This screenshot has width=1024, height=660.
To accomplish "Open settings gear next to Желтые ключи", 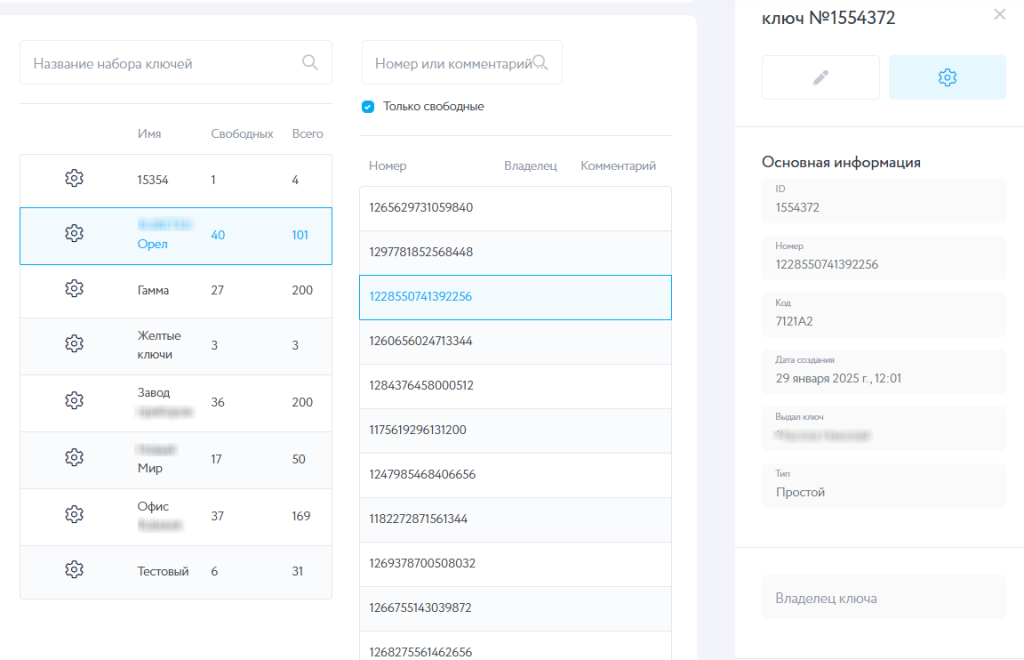I will tap(73, 343).
